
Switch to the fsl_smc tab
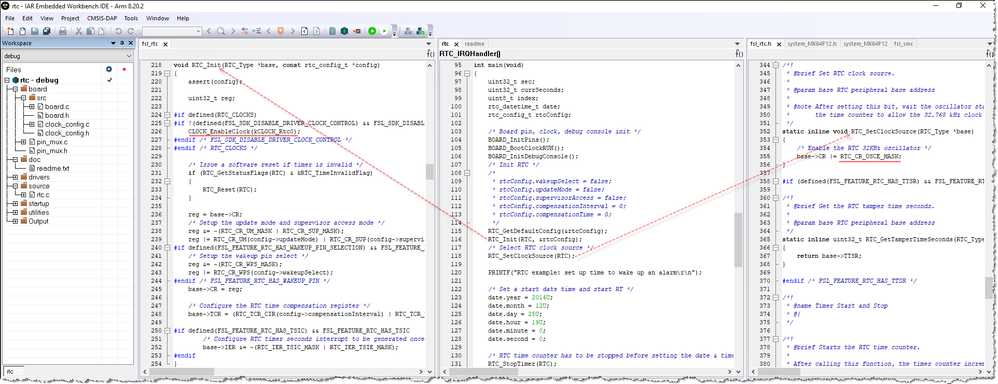[904, 43]
